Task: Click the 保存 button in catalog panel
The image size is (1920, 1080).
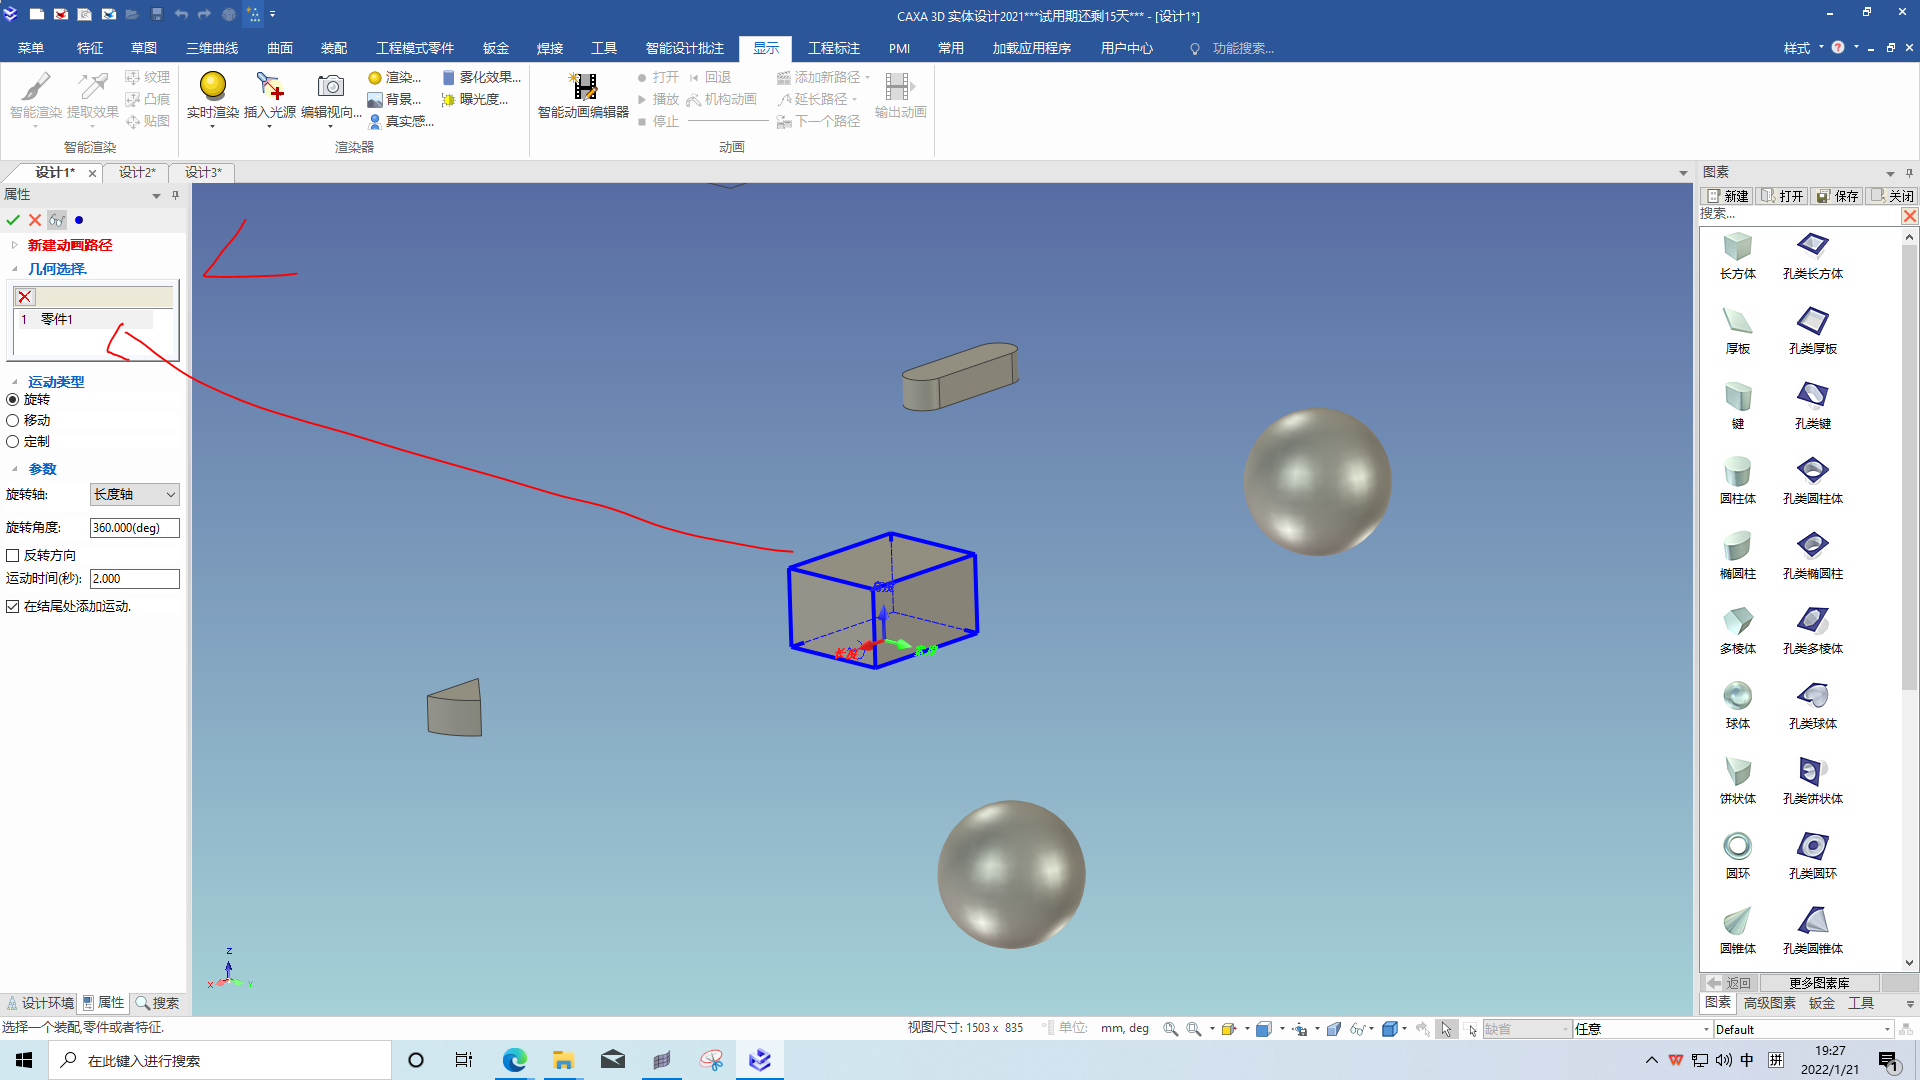Action: click(1837, 196)
